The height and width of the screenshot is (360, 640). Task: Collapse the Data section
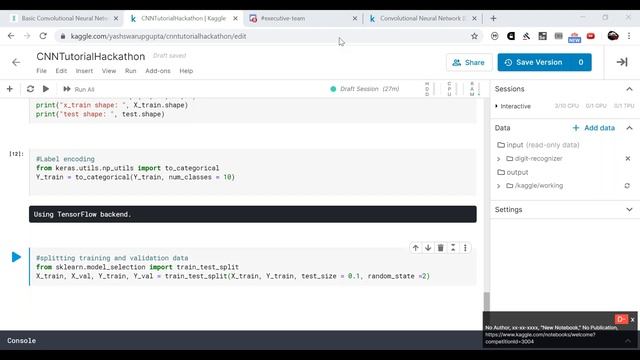click(x=629, y=128)
